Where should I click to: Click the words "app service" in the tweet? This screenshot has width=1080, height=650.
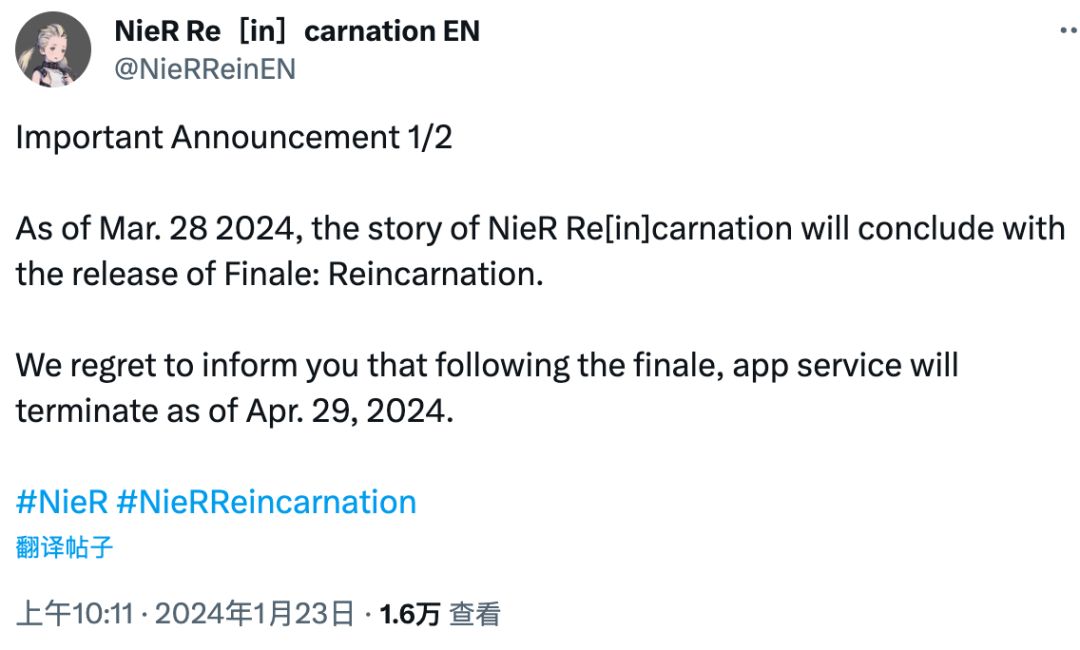(806, 366)
